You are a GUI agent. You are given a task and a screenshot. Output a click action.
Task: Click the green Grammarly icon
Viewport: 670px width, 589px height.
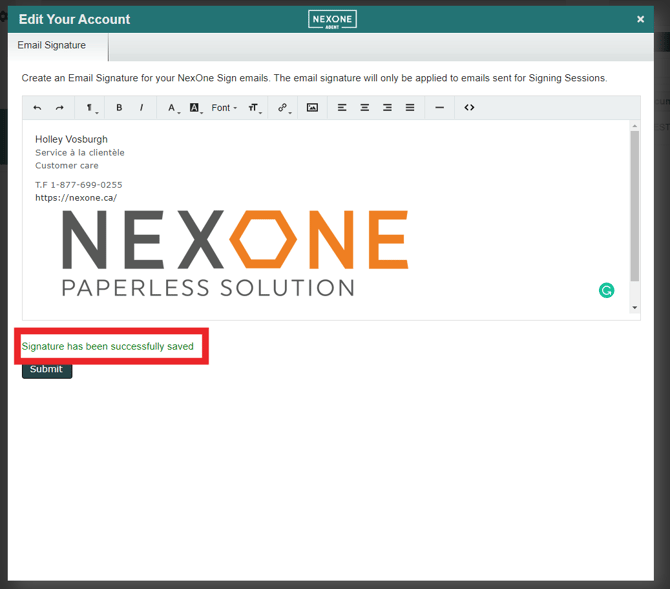[606, 291]
